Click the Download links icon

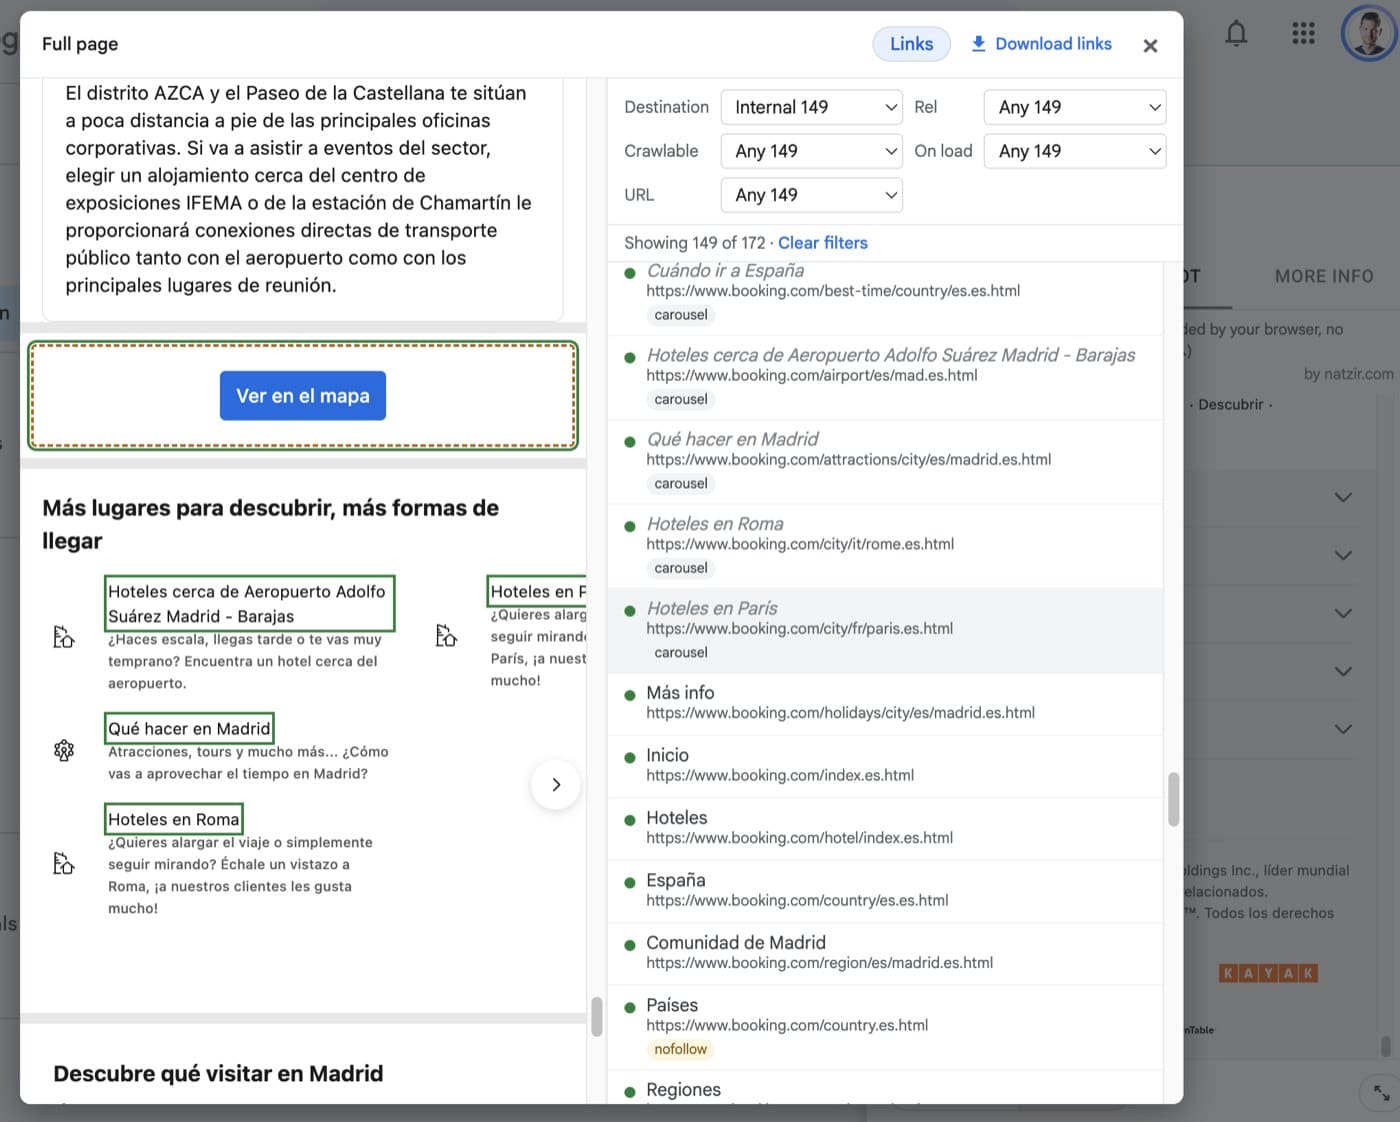click(x=978, y=44)
